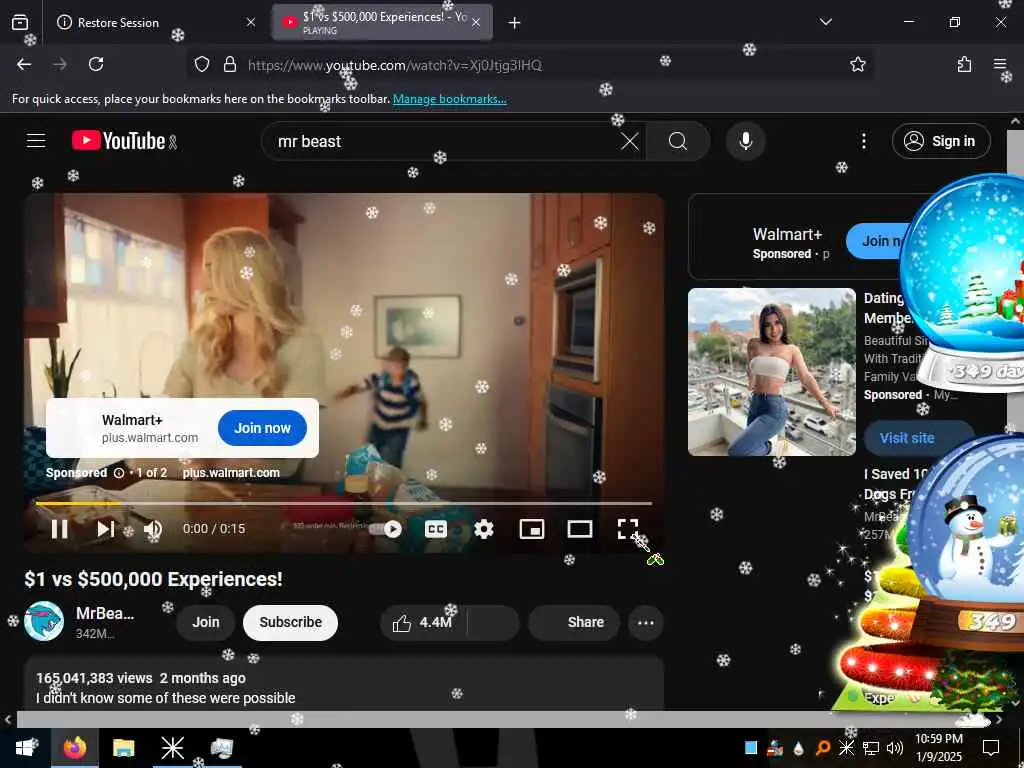The image size is (1024, 768).
Task: Open YouTube hamburger guide menu
Action: pos(36,141)
